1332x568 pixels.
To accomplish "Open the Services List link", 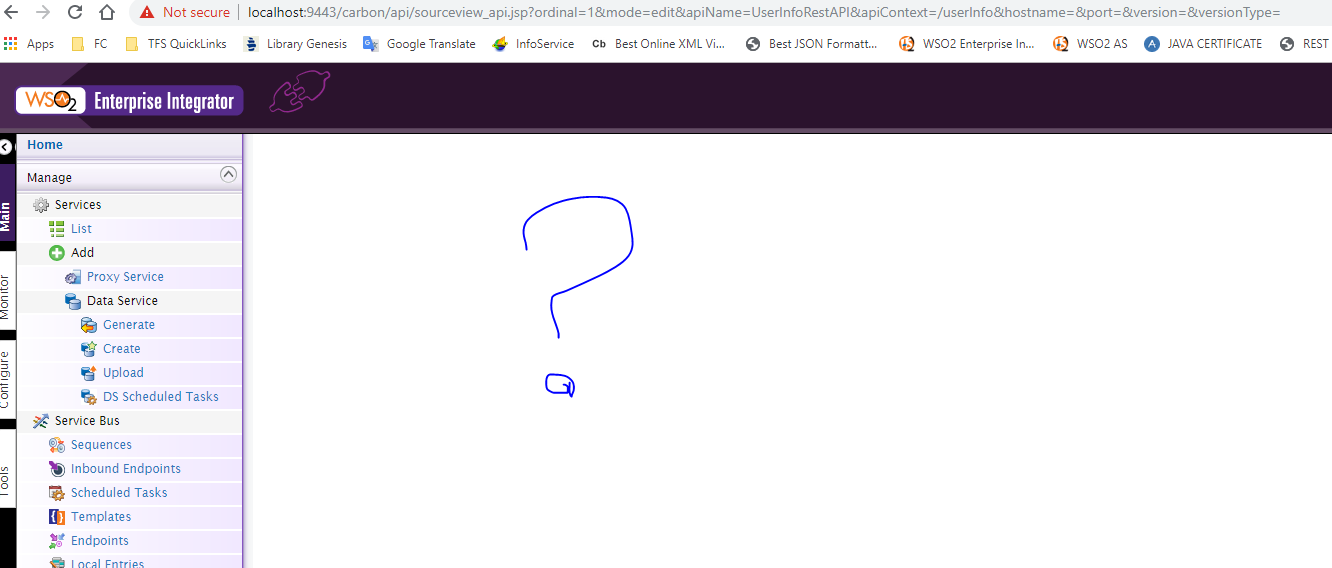I will tap(81, 229).
